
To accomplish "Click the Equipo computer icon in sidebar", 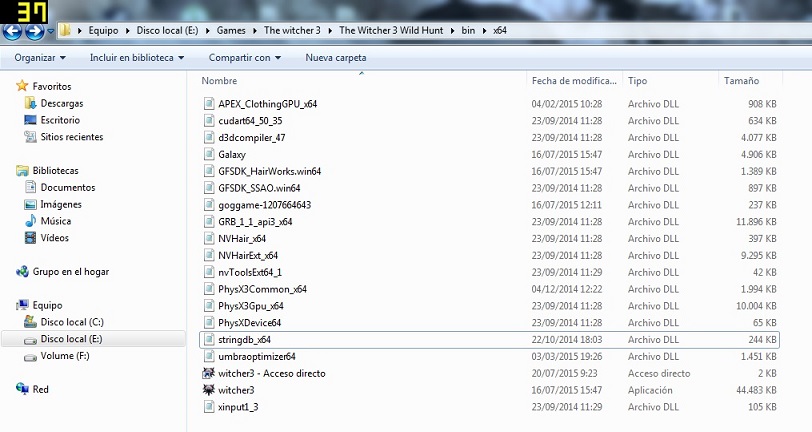I will (x=22, y=305).
